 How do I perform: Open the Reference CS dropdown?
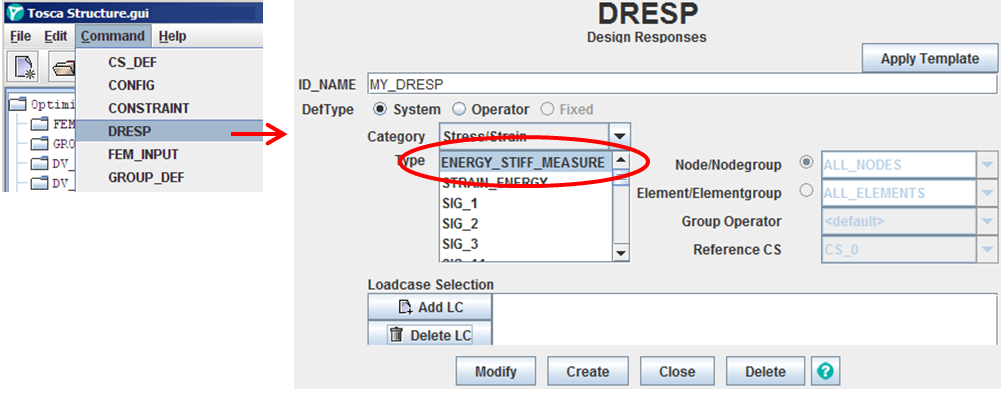987,250
